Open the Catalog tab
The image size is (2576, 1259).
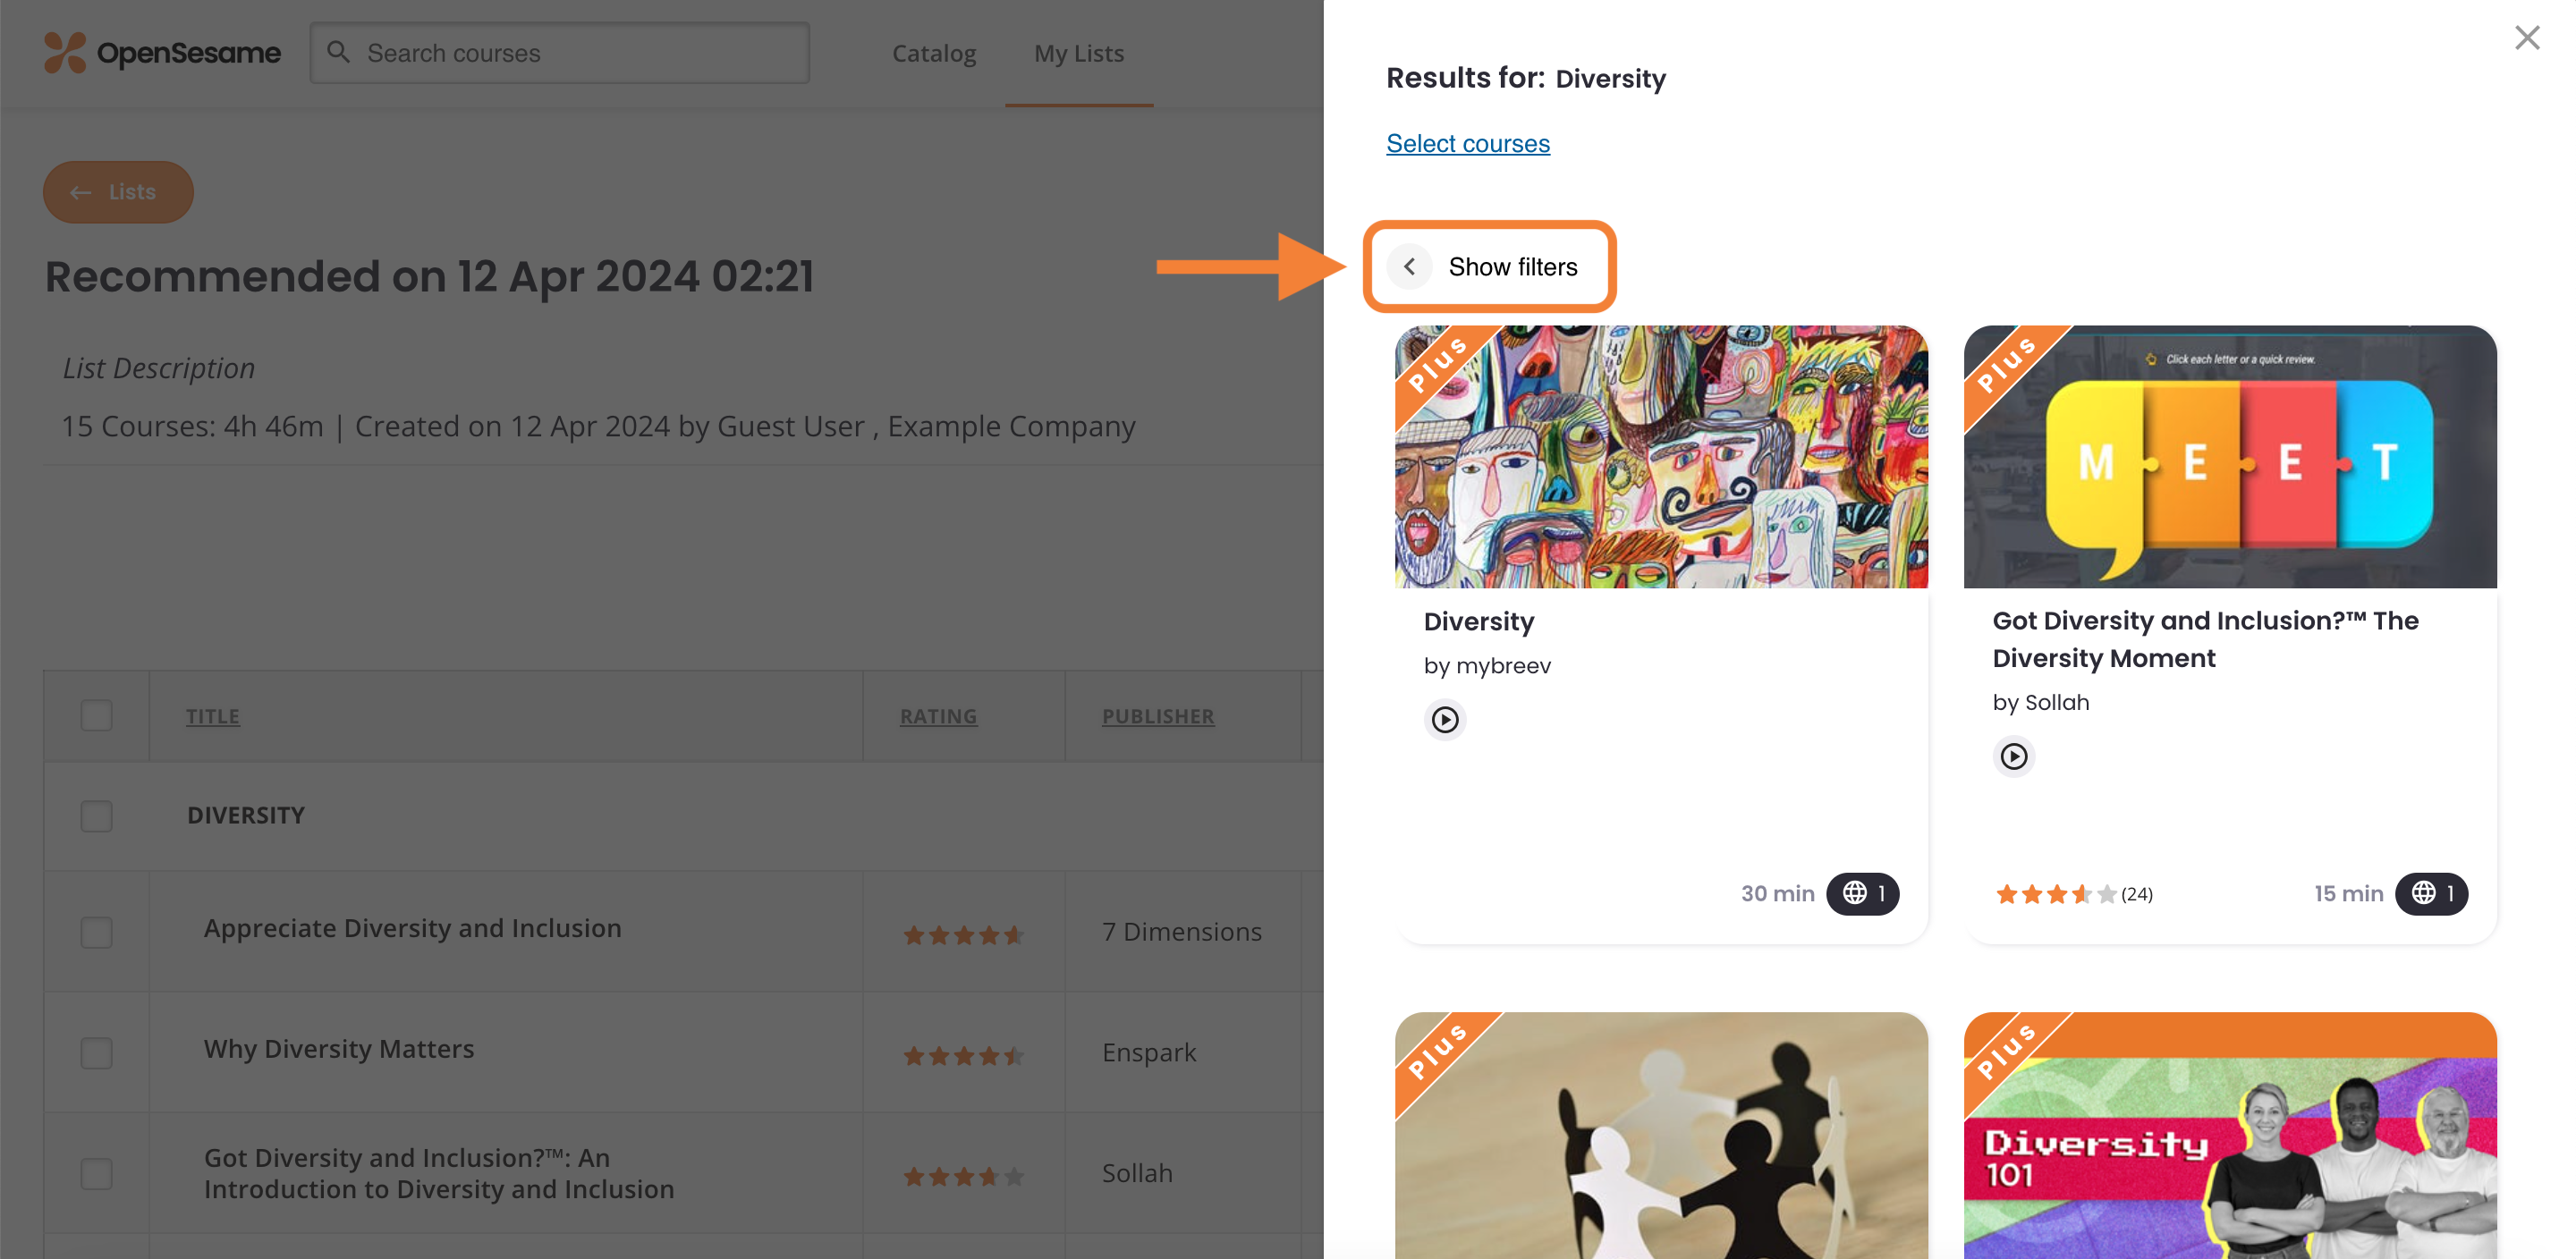coord(934,53)
